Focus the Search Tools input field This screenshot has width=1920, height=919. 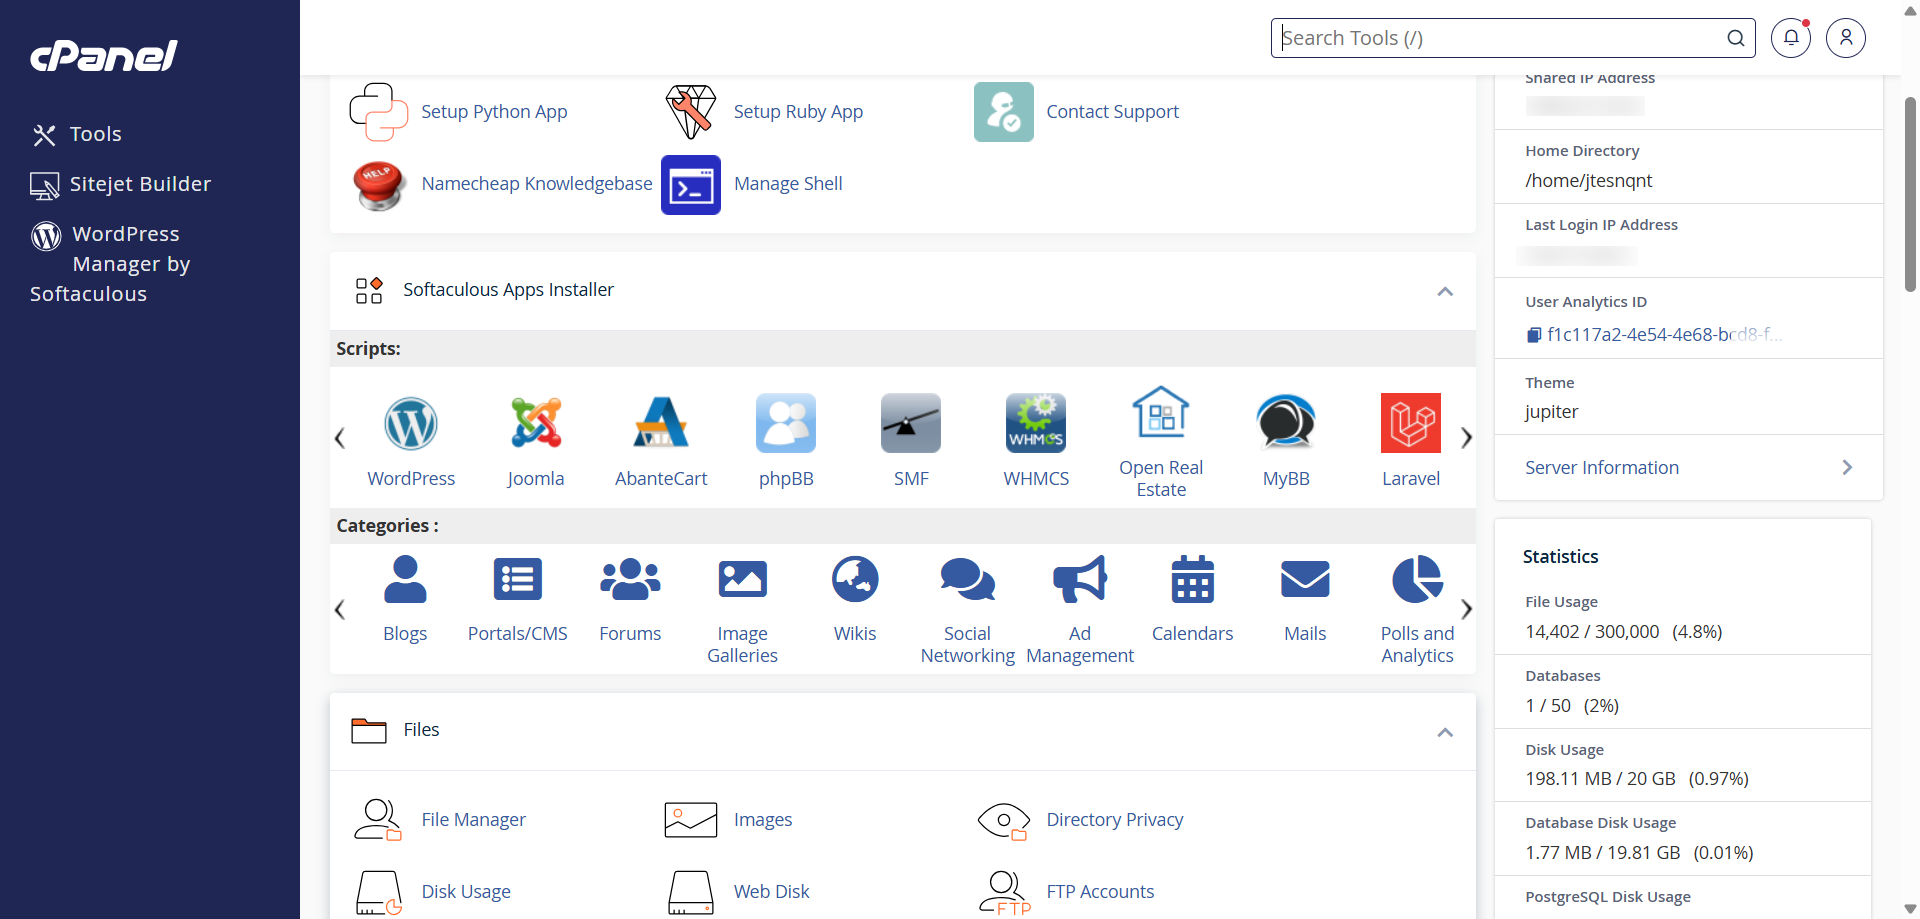[x=1500, y=38]
